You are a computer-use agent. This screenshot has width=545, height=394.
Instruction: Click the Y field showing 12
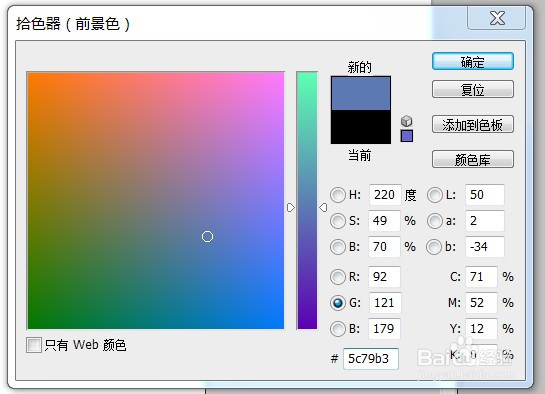coord(481,329)
